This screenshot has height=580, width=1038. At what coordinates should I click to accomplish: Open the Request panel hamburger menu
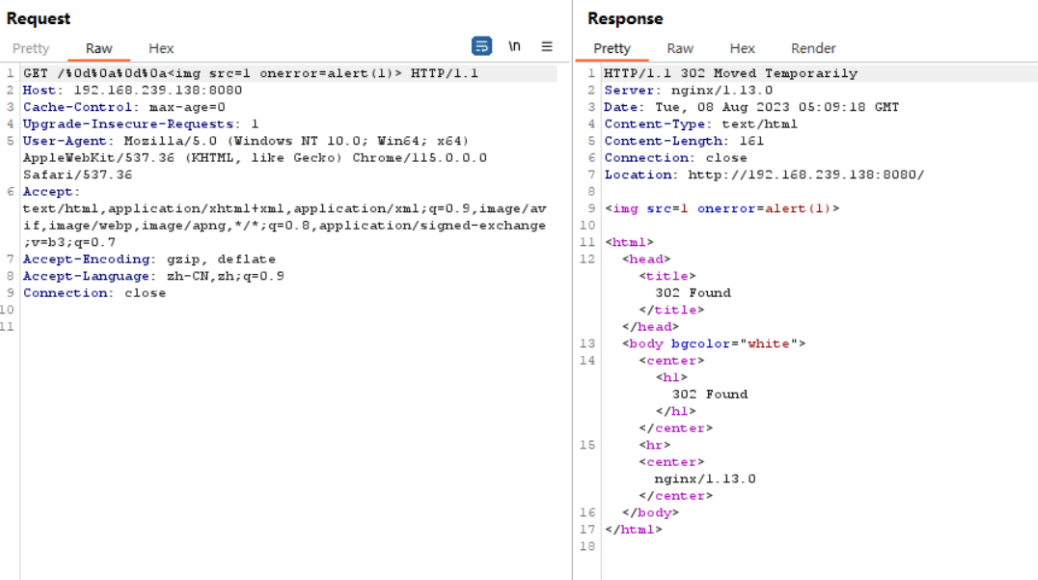[547, 46]
